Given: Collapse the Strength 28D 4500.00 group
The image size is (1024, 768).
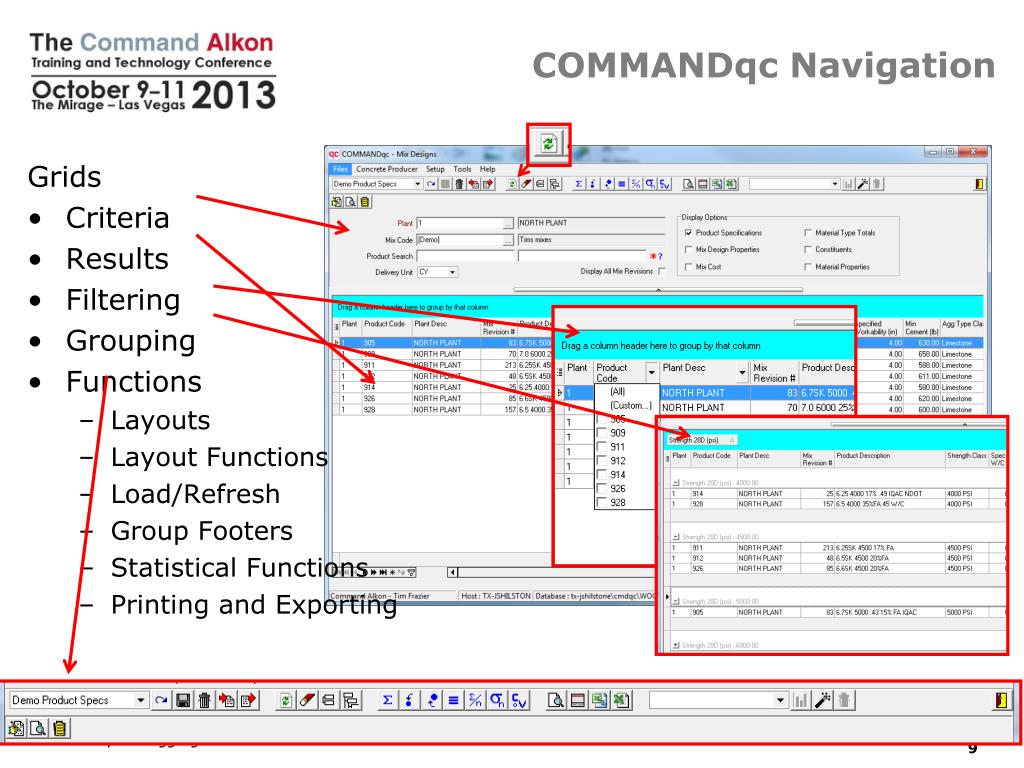Looking at the screenshot, I should coord(676,537).
